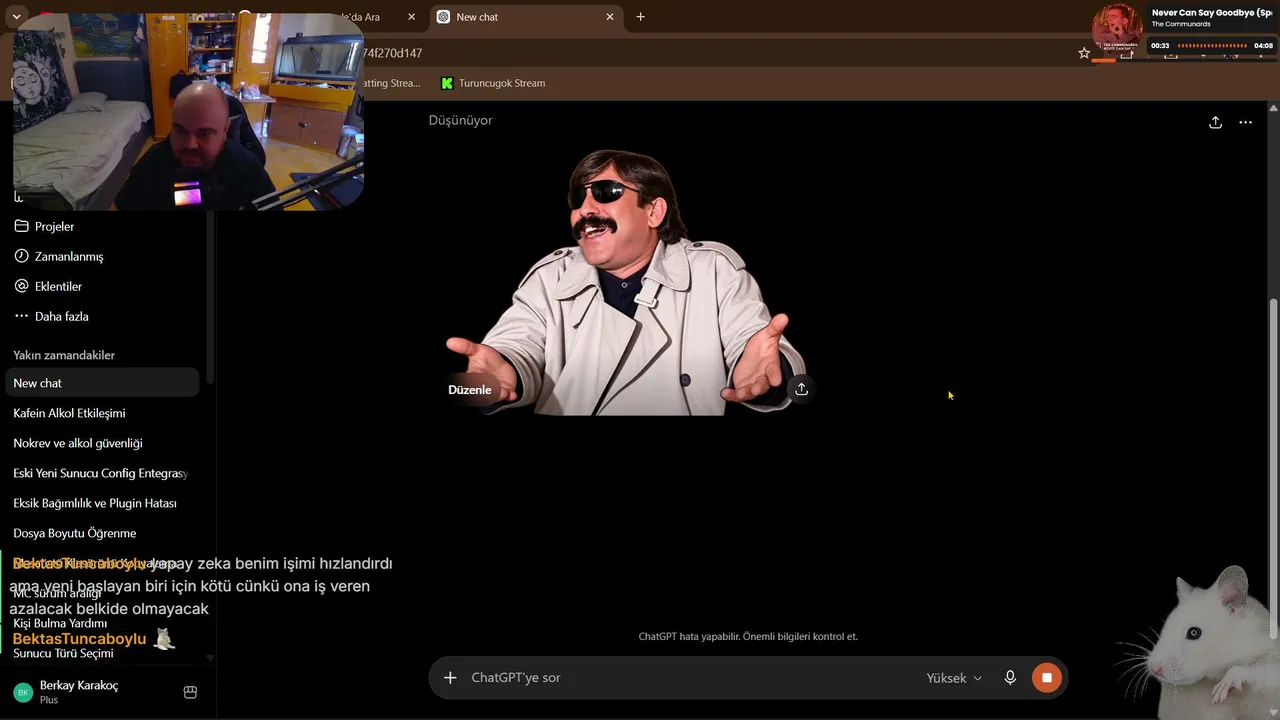Click the share icon on the generated image
1280x720 pixels.
coord(801,389)
